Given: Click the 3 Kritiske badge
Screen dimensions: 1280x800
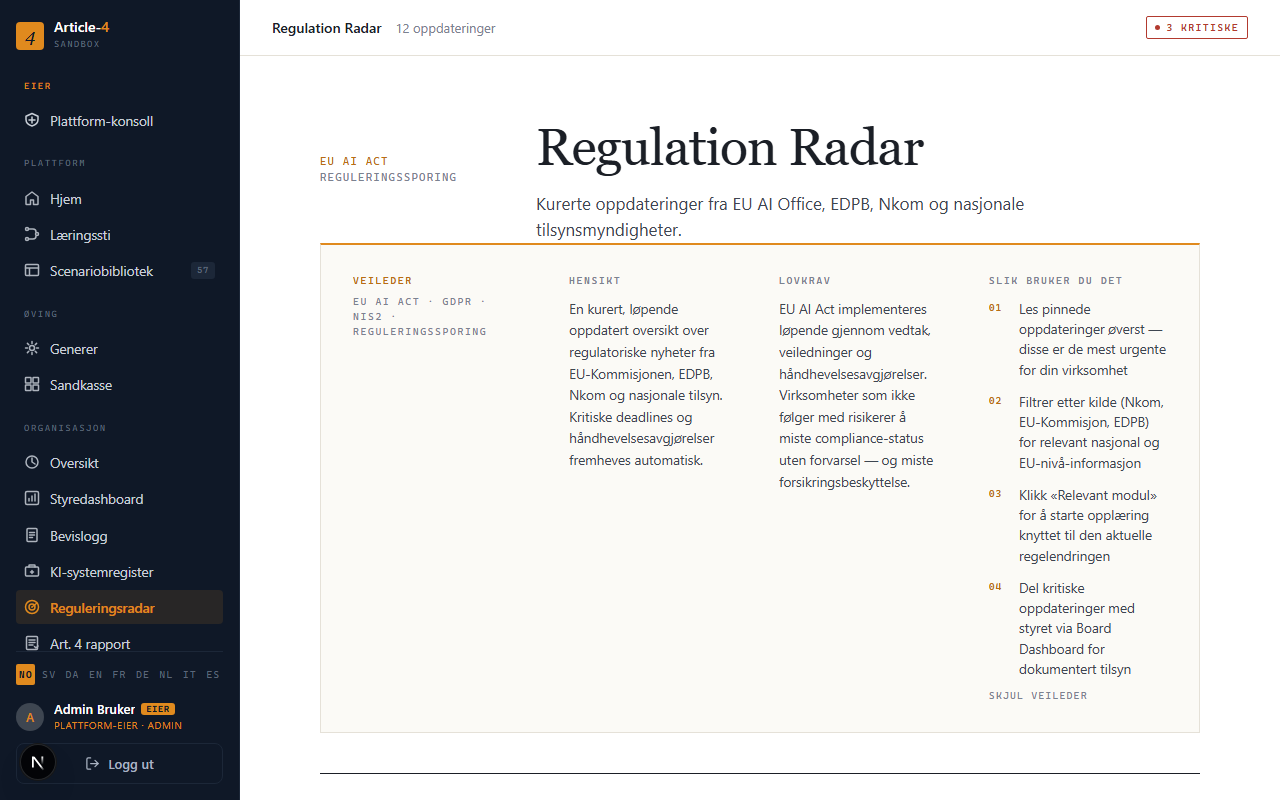Looking at the screenshot, I should coord(1197,28).
